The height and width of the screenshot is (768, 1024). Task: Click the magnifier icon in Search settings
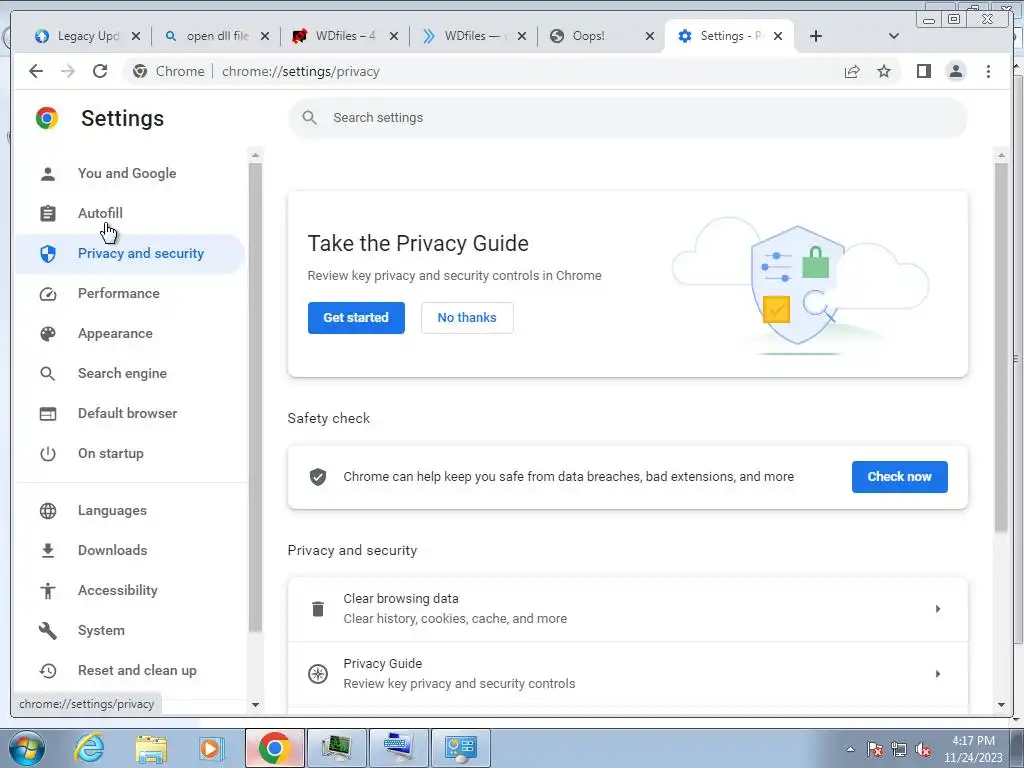click(x=310, y=118)
